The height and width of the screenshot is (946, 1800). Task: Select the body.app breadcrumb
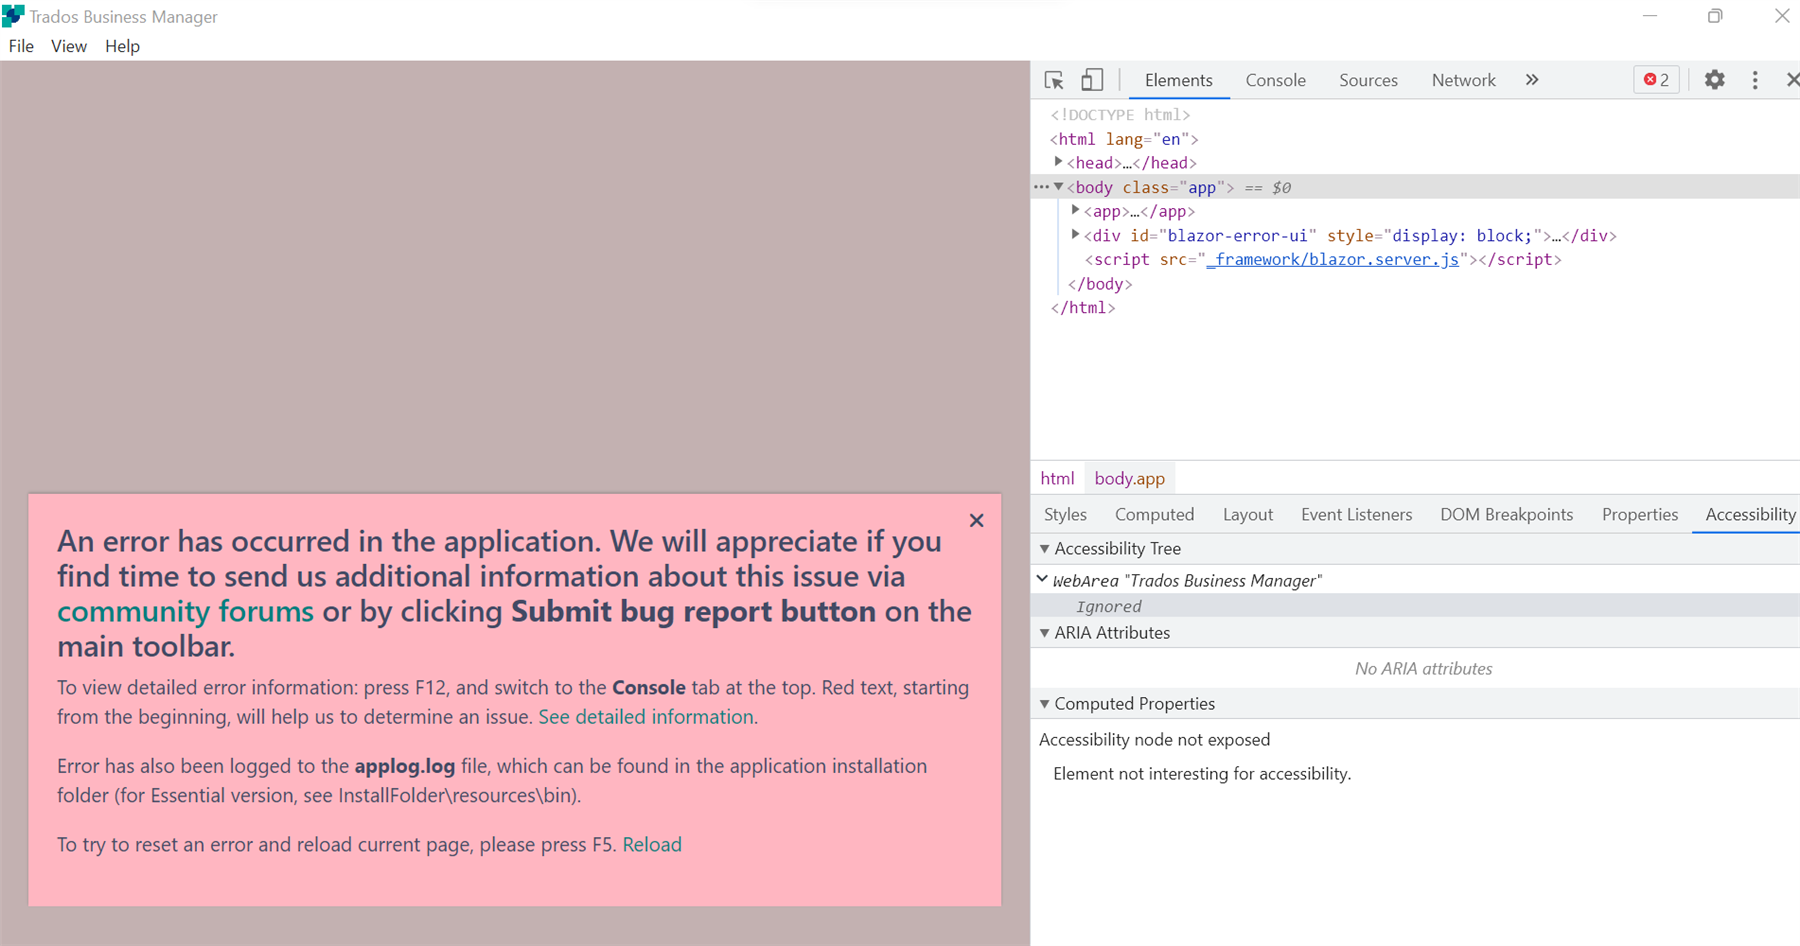[x=1129, y=478]
